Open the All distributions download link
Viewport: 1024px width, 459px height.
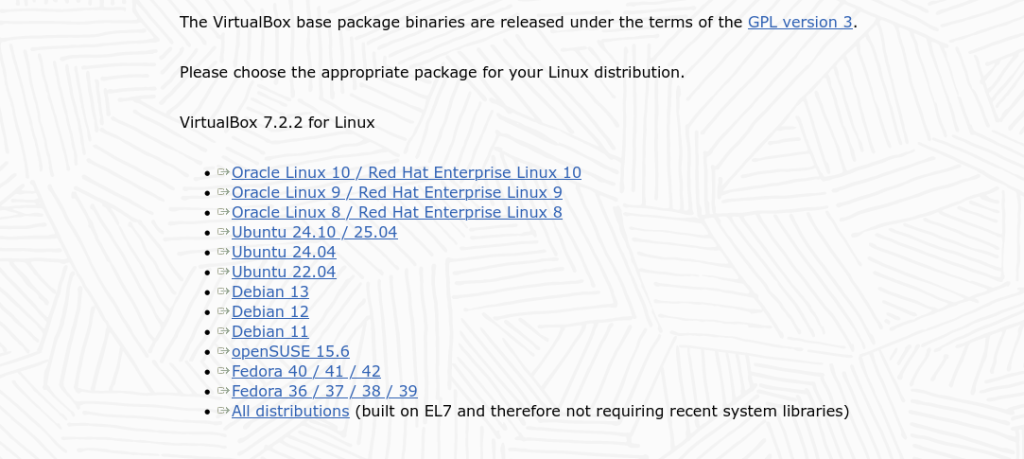[x=290, y=411]
